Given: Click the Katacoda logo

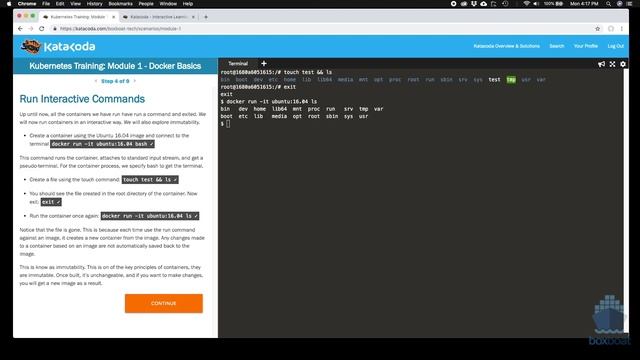Looking at the screenshot, I should tap(58, 47).
